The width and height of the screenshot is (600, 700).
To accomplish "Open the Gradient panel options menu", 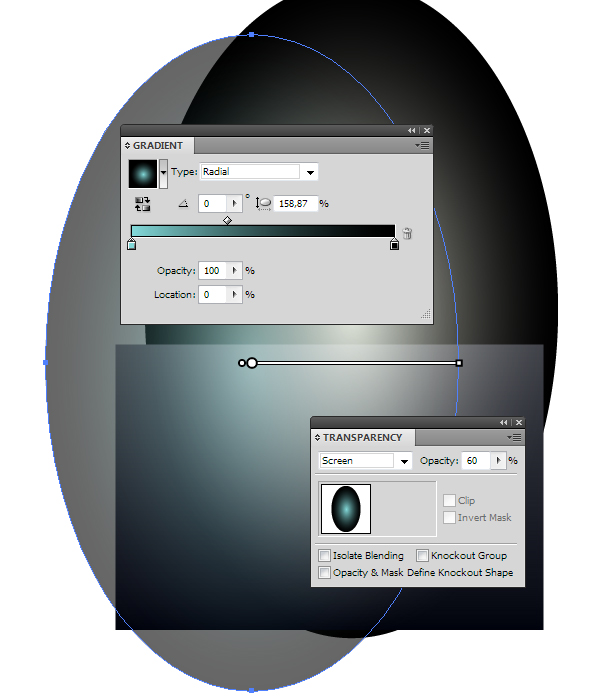I will pos(422,146).
